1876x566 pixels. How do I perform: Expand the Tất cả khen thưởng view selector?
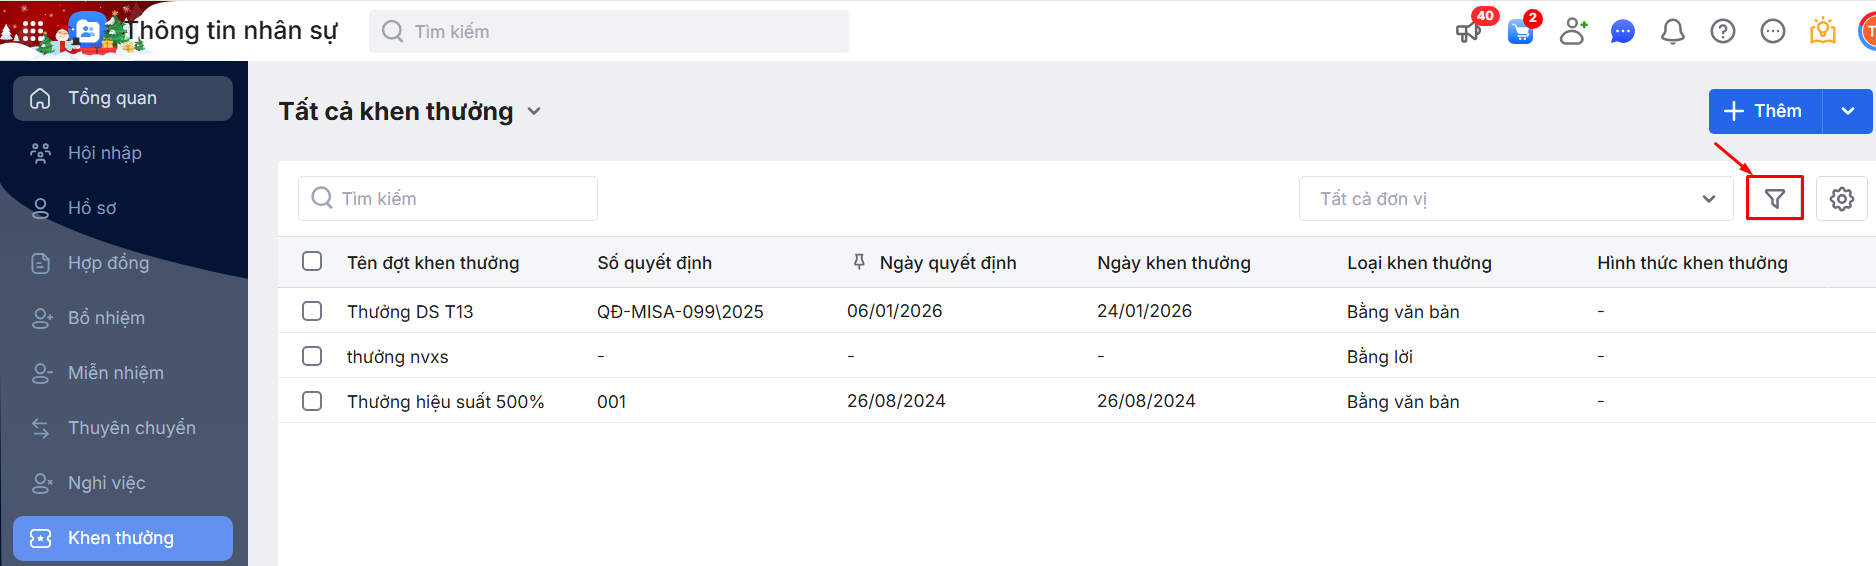(x=534, y=111)
